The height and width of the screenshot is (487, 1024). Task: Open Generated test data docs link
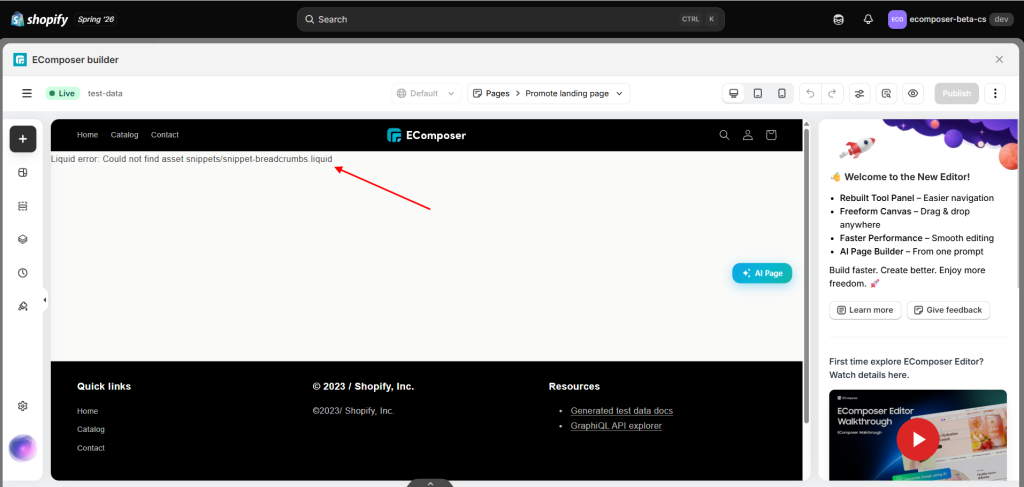[622, 411]
